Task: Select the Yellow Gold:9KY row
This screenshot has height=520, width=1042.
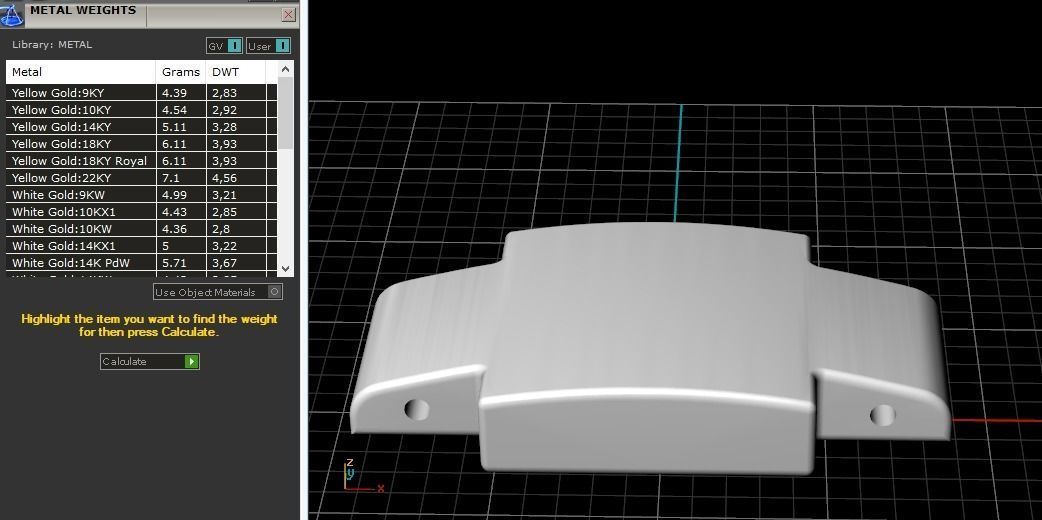Action: point(142,93)
